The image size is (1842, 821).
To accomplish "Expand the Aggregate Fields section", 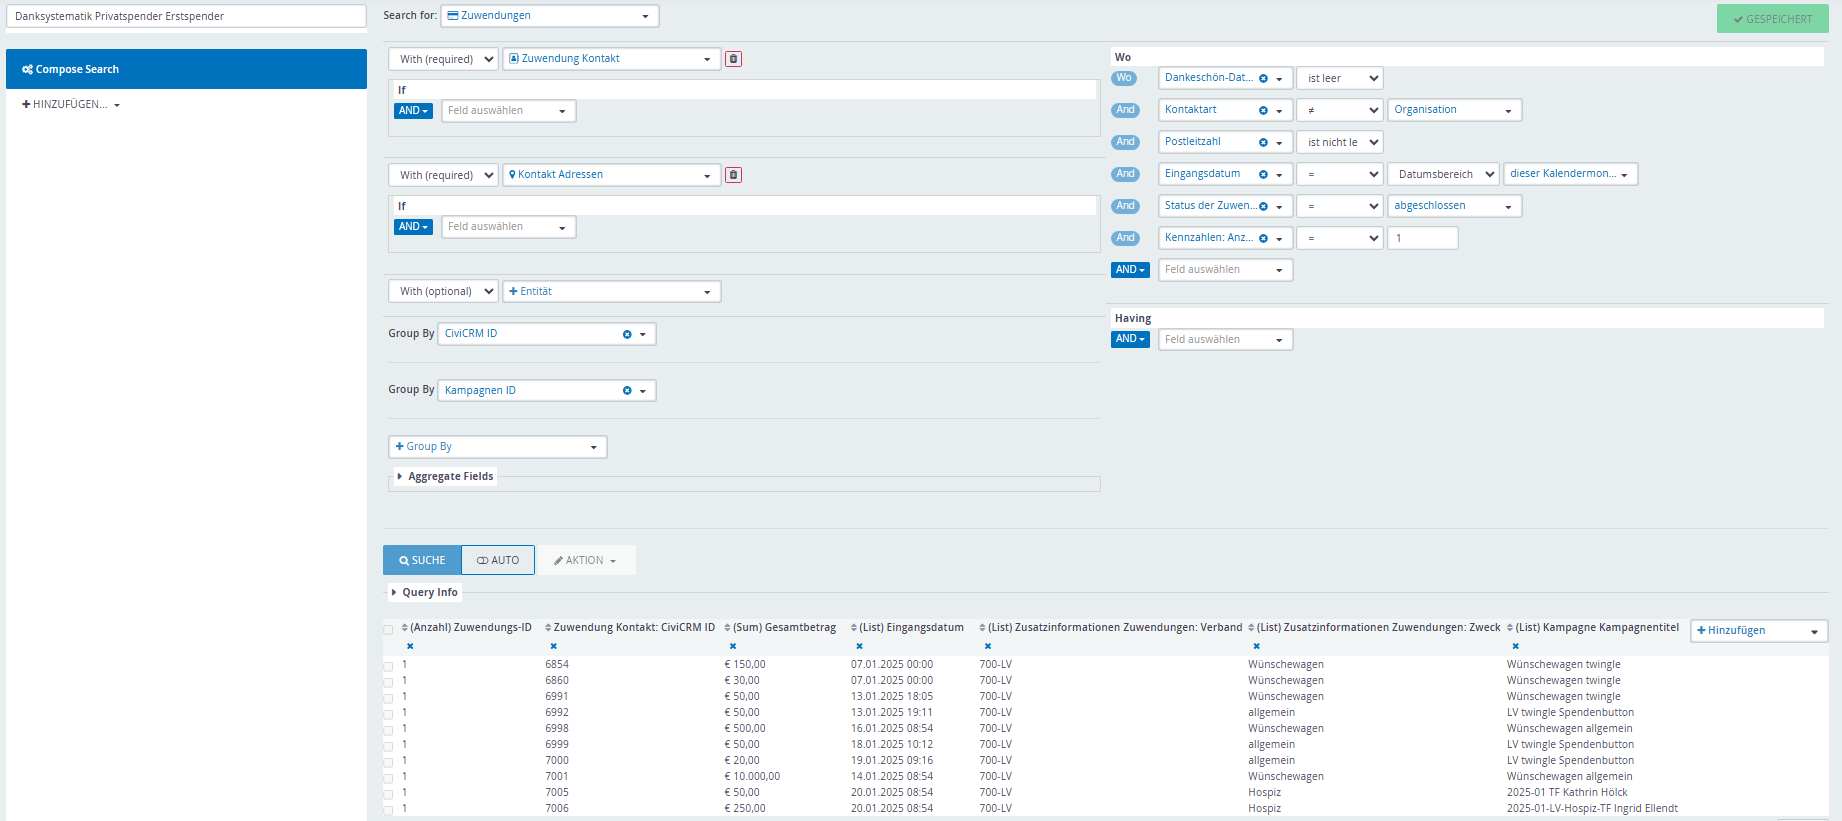I will pyautogui.click(x=445, y=476).
